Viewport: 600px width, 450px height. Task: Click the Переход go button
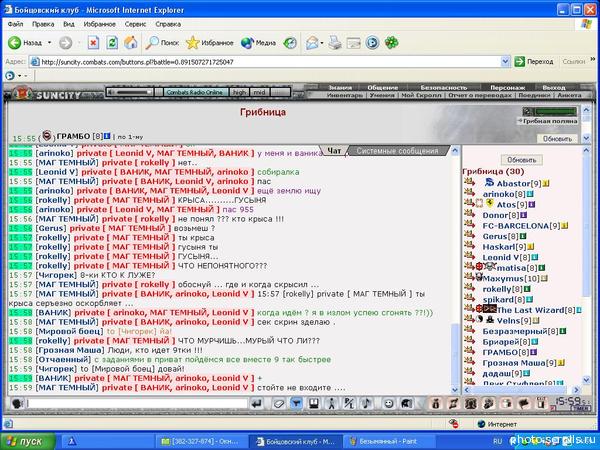534,61
